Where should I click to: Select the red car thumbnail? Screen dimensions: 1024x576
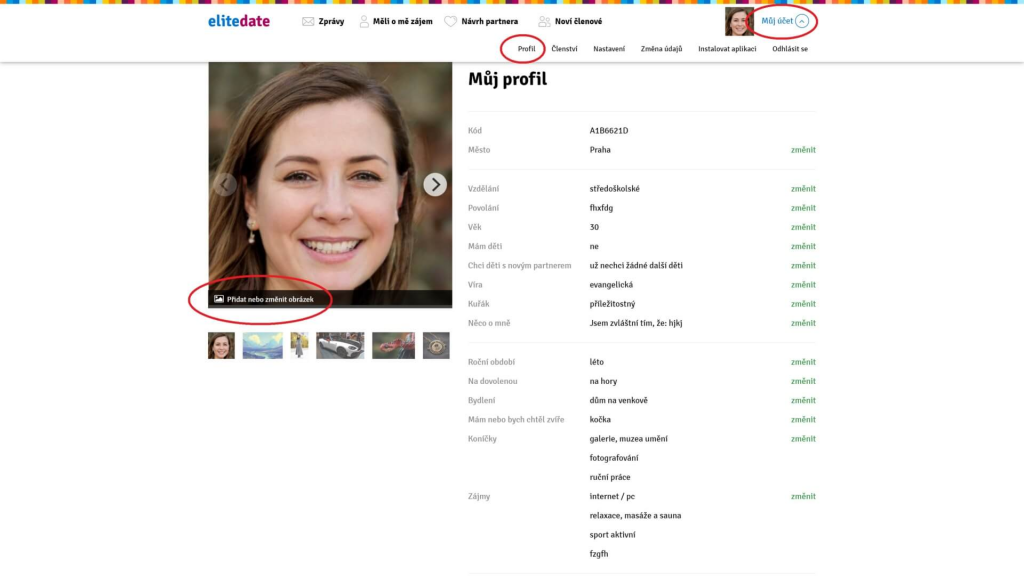coord(393,345)
